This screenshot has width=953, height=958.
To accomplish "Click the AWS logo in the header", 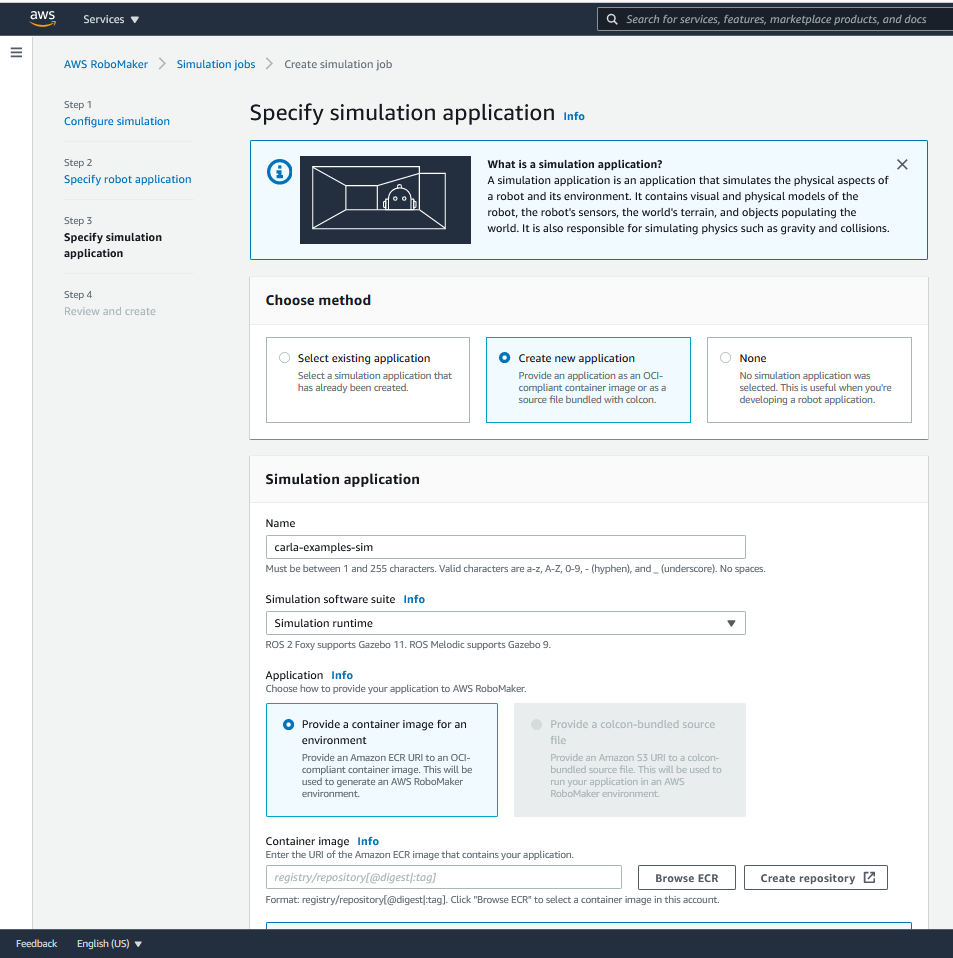I will pos(43,19).
